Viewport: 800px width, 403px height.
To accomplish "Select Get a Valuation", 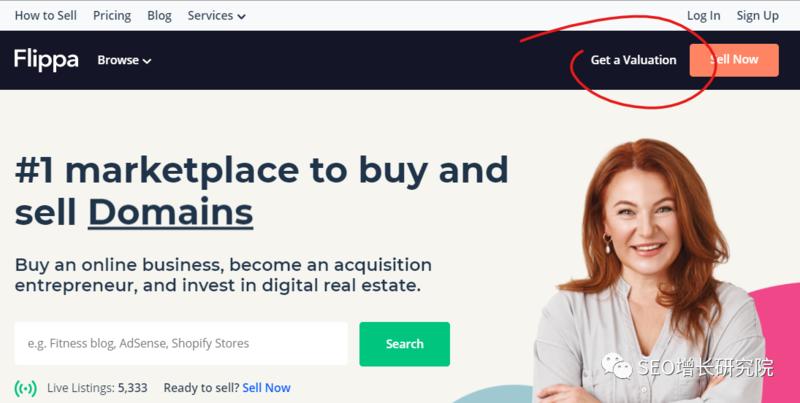I will 633,60.
